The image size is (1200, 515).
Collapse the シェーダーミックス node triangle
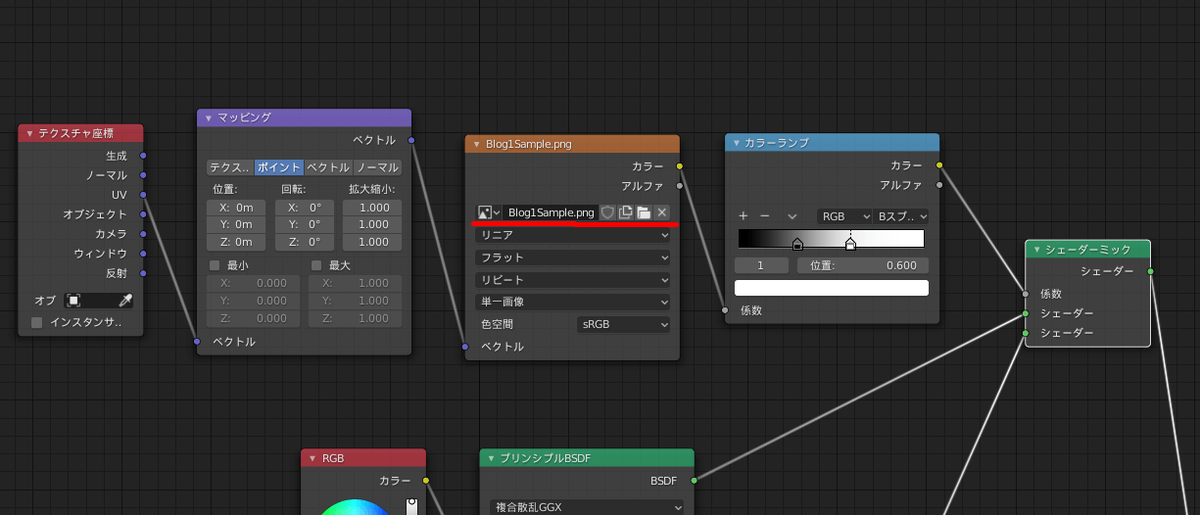(1037, 250)
